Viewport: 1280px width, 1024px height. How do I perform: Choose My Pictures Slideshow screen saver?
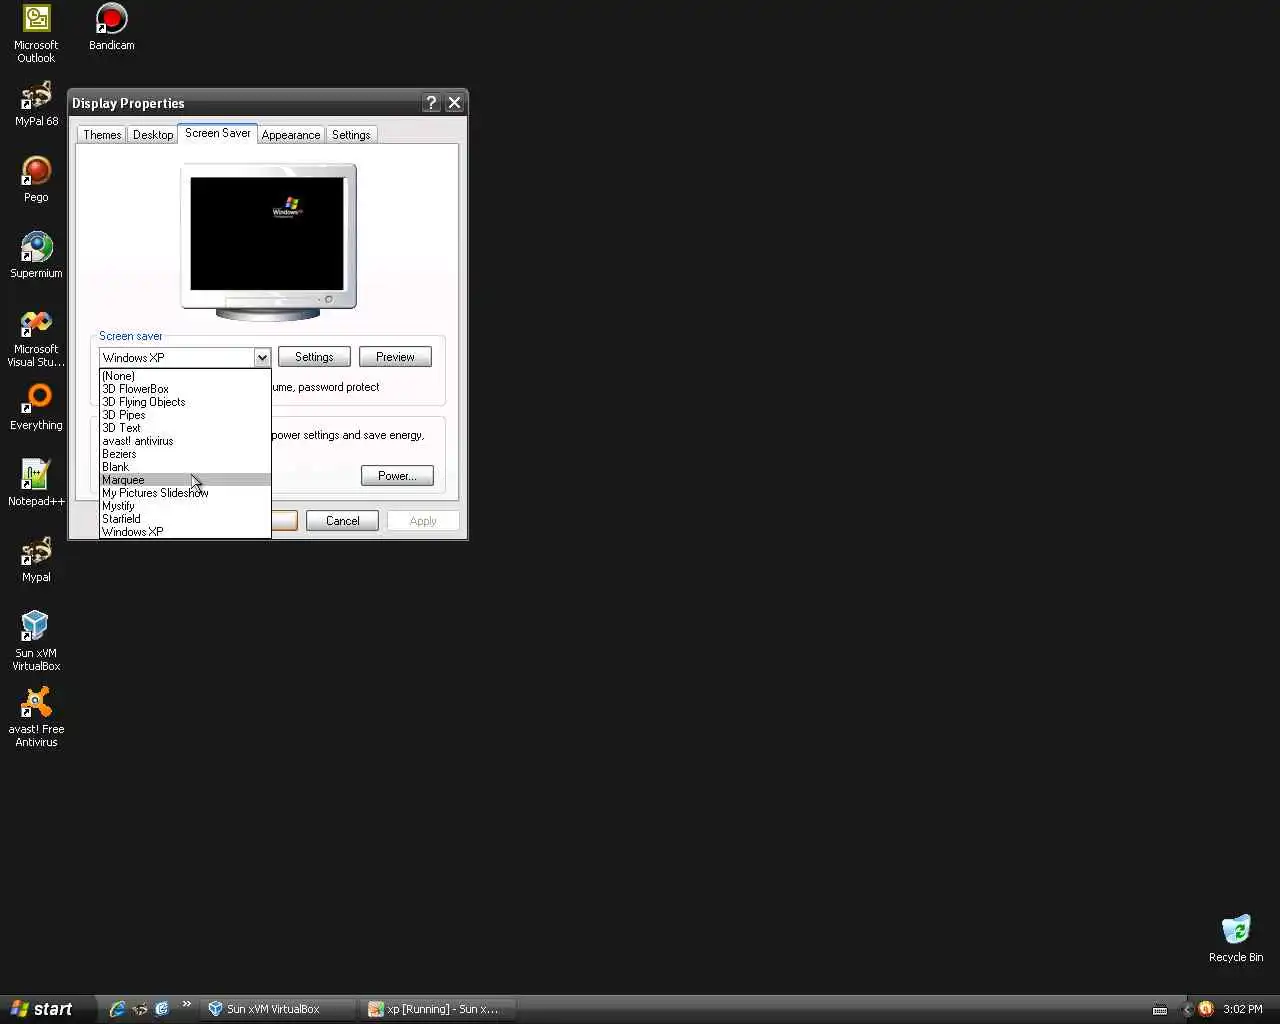pyautogui.click(x=185, y=493)
